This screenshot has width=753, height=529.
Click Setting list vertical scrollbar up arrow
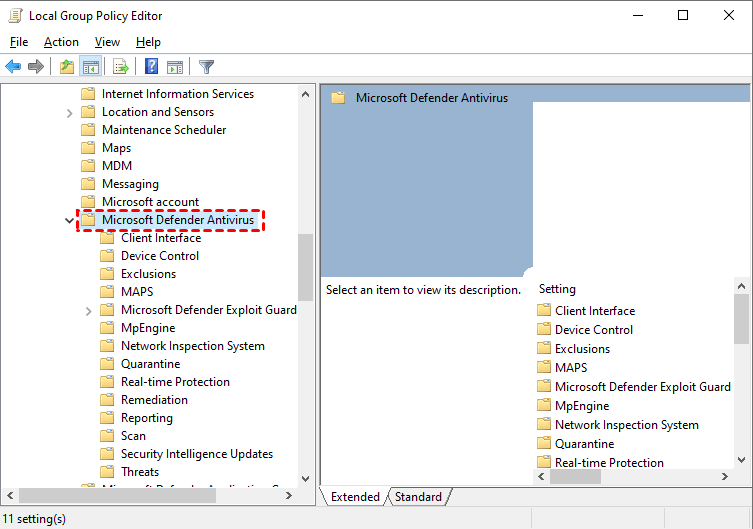(741, 286)
